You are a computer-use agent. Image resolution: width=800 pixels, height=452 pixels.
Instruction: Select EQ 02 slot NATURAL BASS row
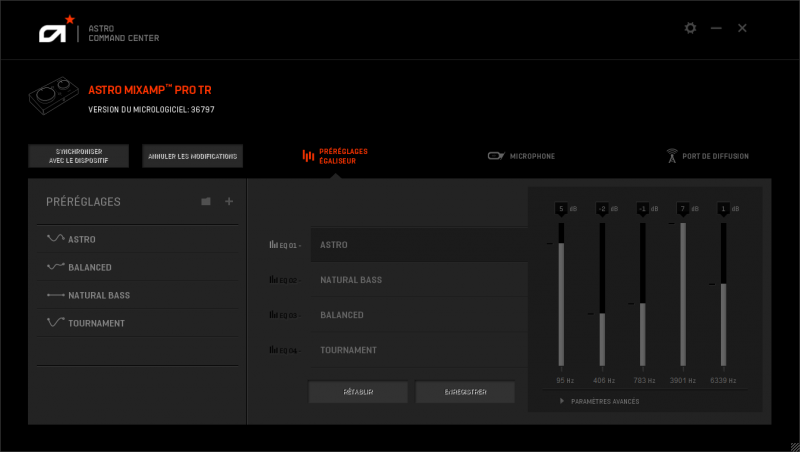[x=419, y=280]
